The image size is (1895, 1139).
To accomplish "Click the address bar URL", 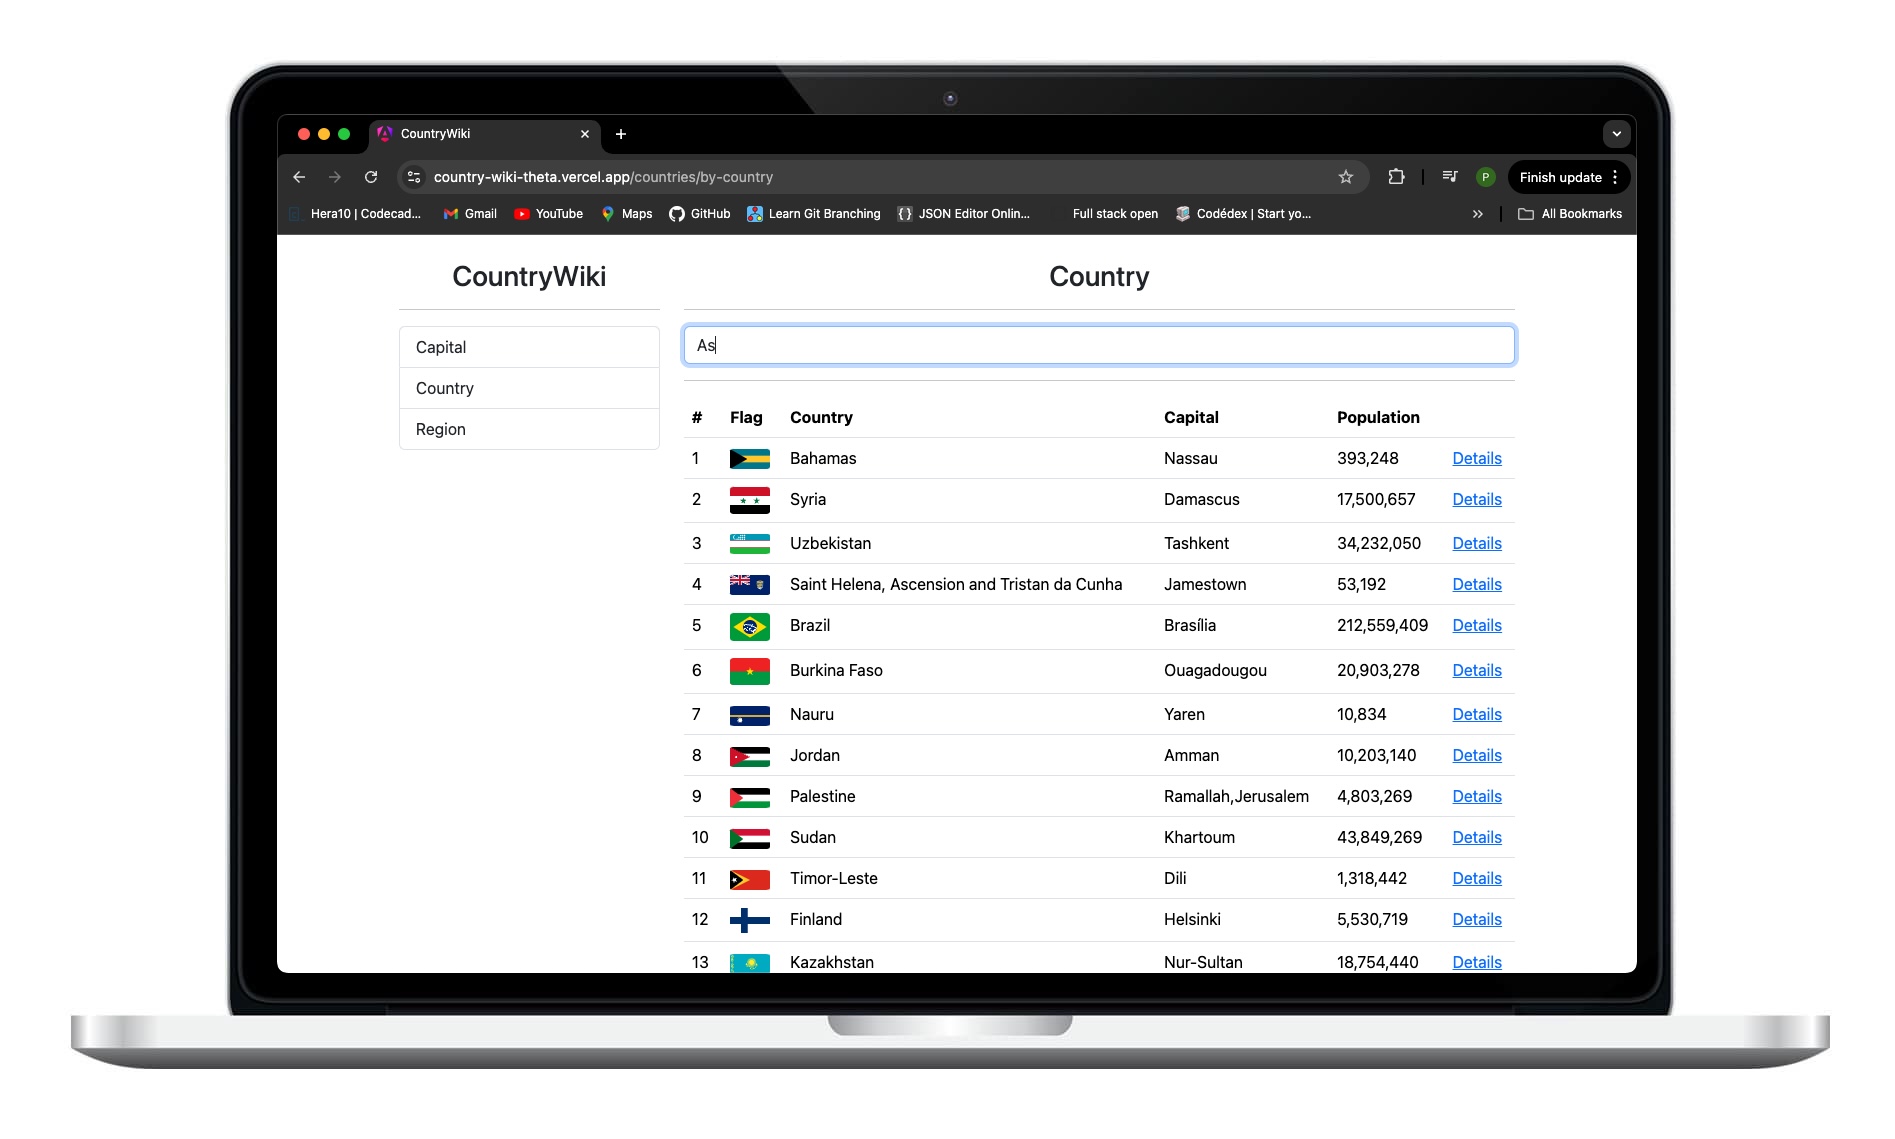I will coord(603,177).
